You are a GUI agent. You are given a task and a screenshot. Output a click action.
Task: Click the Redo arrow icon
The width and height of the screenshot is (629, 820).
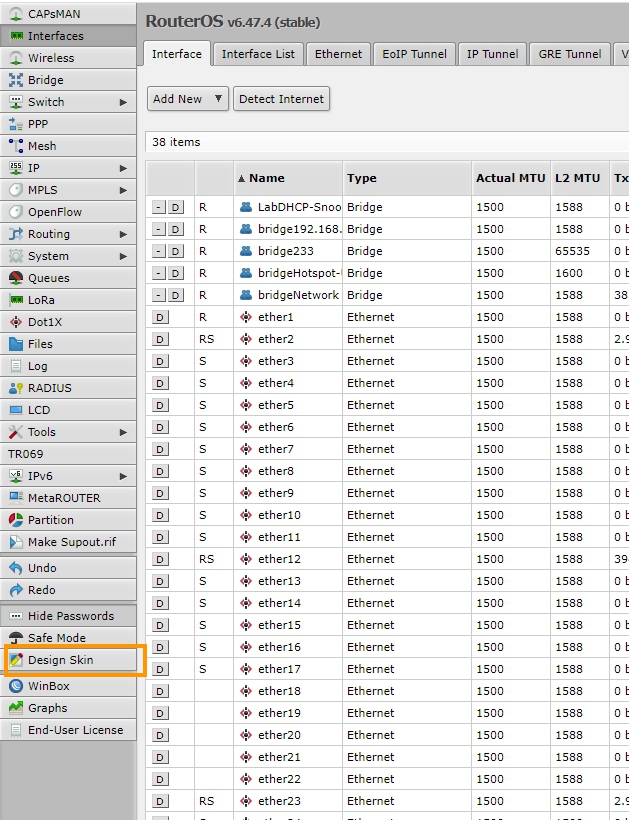(x=16, y=589)
